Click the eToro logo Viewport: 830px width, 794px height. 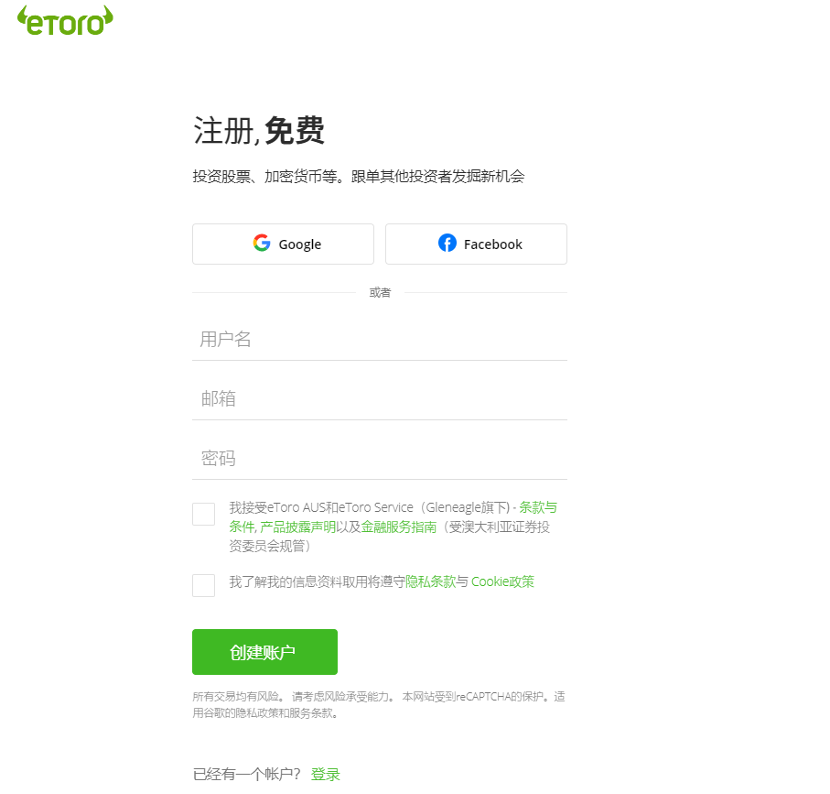[x=65, y=21]
